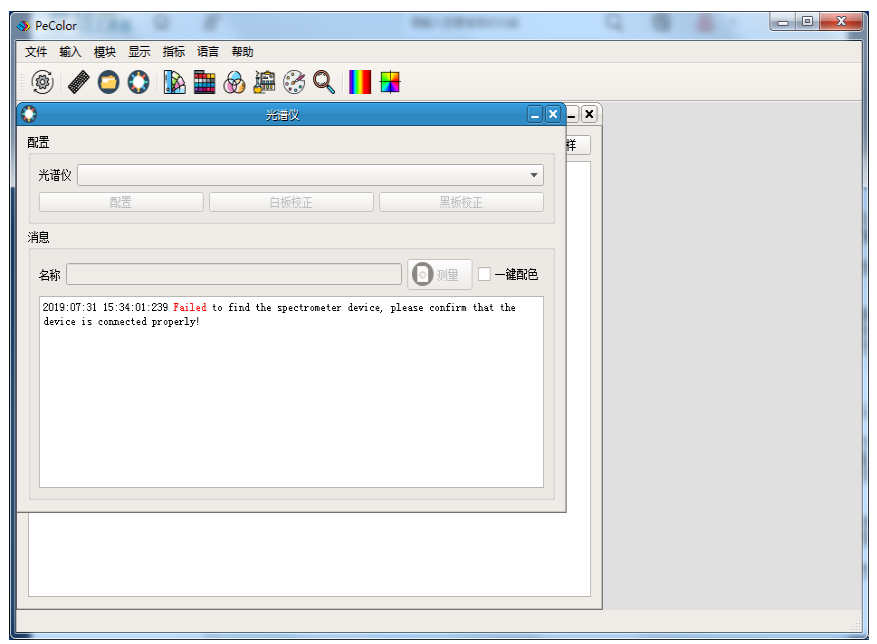The width and height of the screenshot is (877, 644).
Task: Click the paint palette toolbar icon
Action: (294, 82)
